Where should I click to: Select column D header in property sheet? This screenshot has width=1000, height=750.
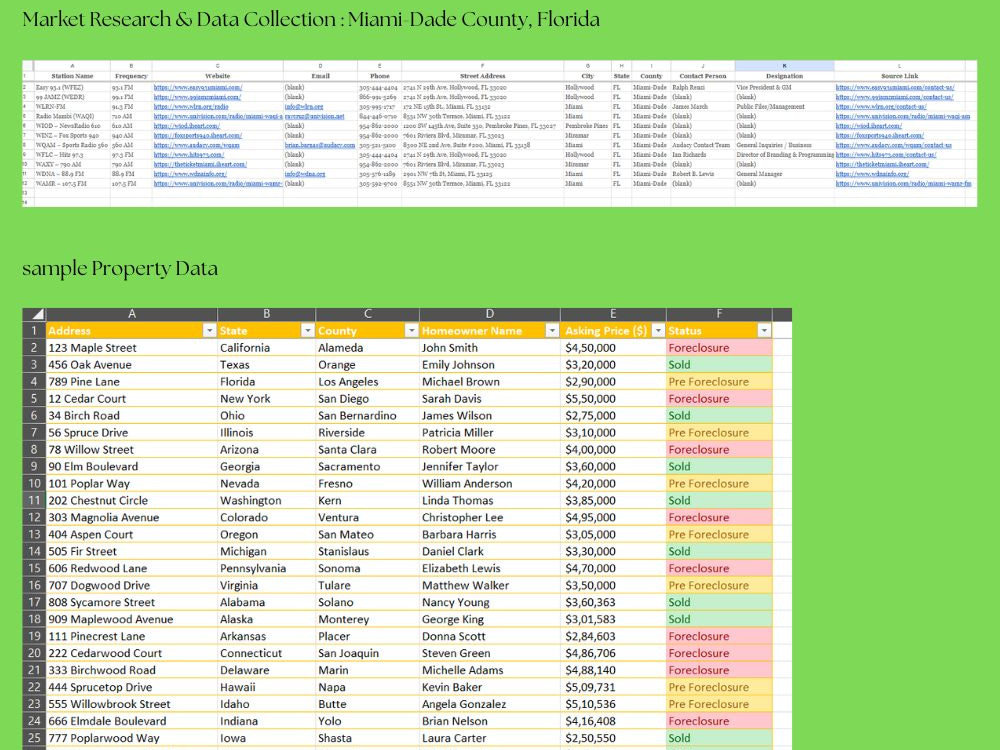(490, 314)
